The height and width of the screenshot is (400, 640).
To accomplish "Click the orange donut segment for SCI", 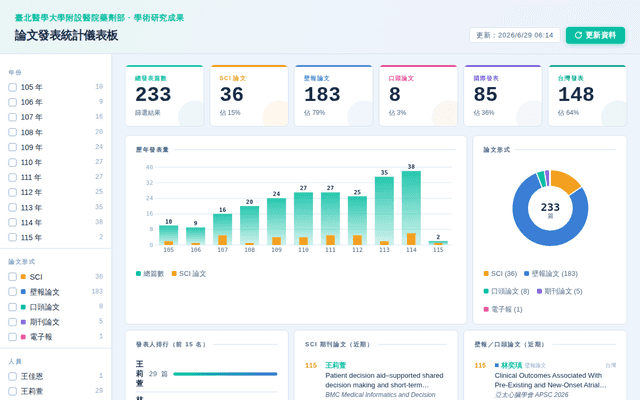I will point(567,180).
